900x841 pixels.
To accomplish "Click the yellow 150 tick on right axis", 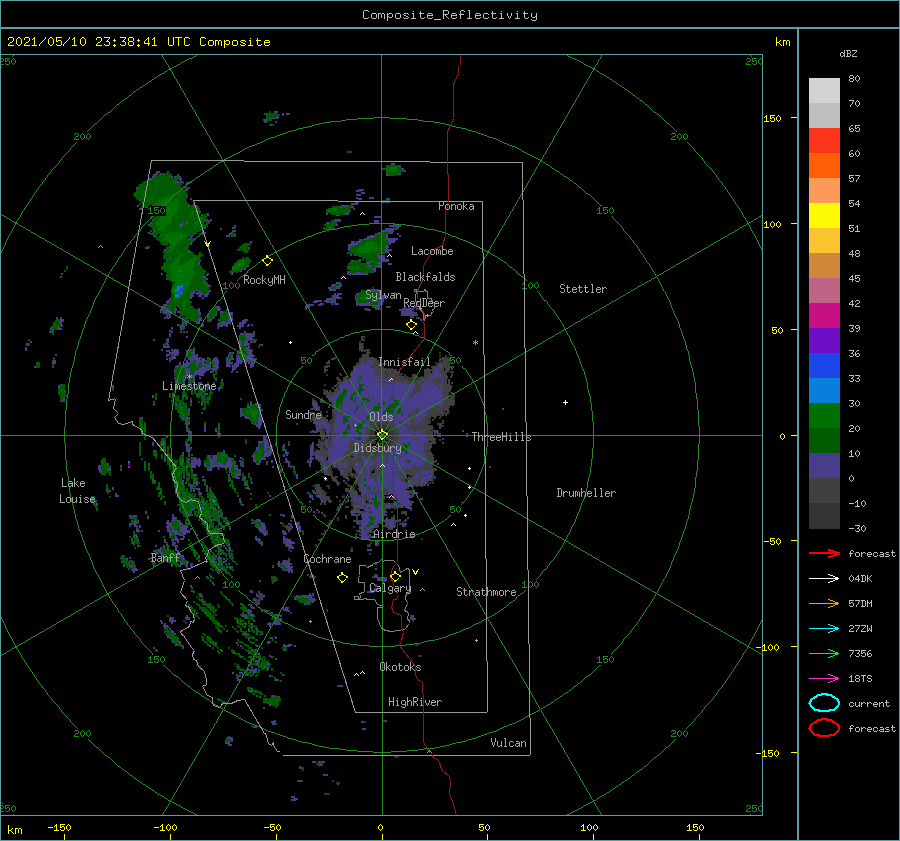I will click(x=772, y=118).
